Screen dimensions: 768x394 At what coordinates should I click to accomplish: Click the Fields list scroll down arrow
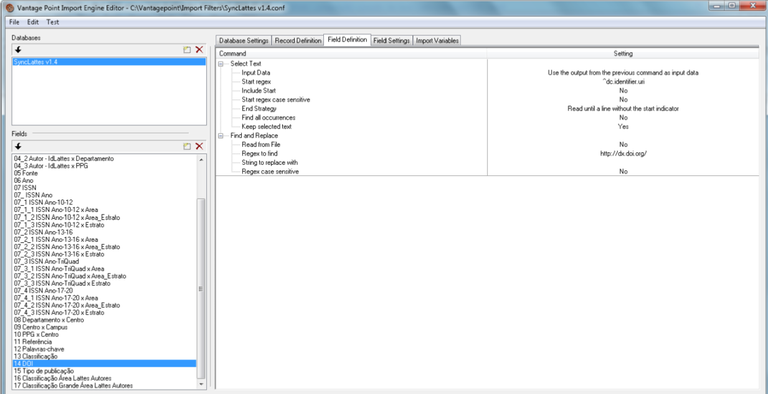point(201,385)
